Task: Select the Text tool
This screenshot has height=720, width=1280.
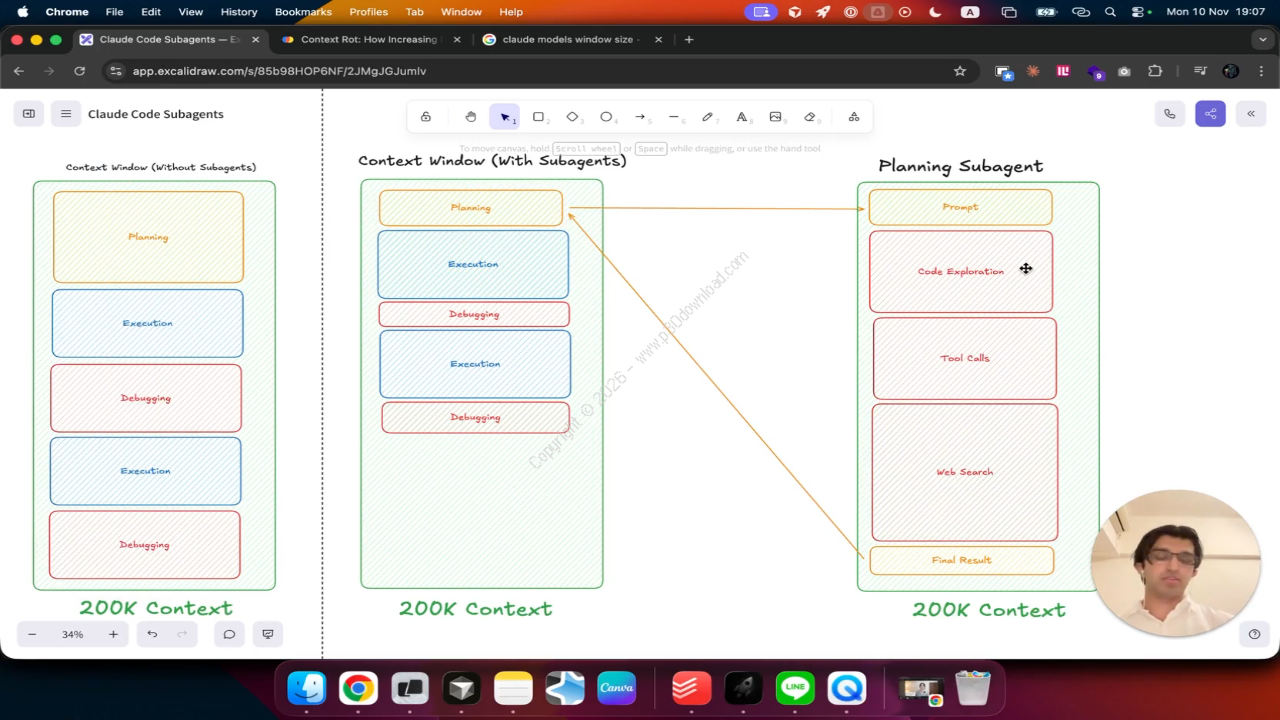Action: [742, 117]
